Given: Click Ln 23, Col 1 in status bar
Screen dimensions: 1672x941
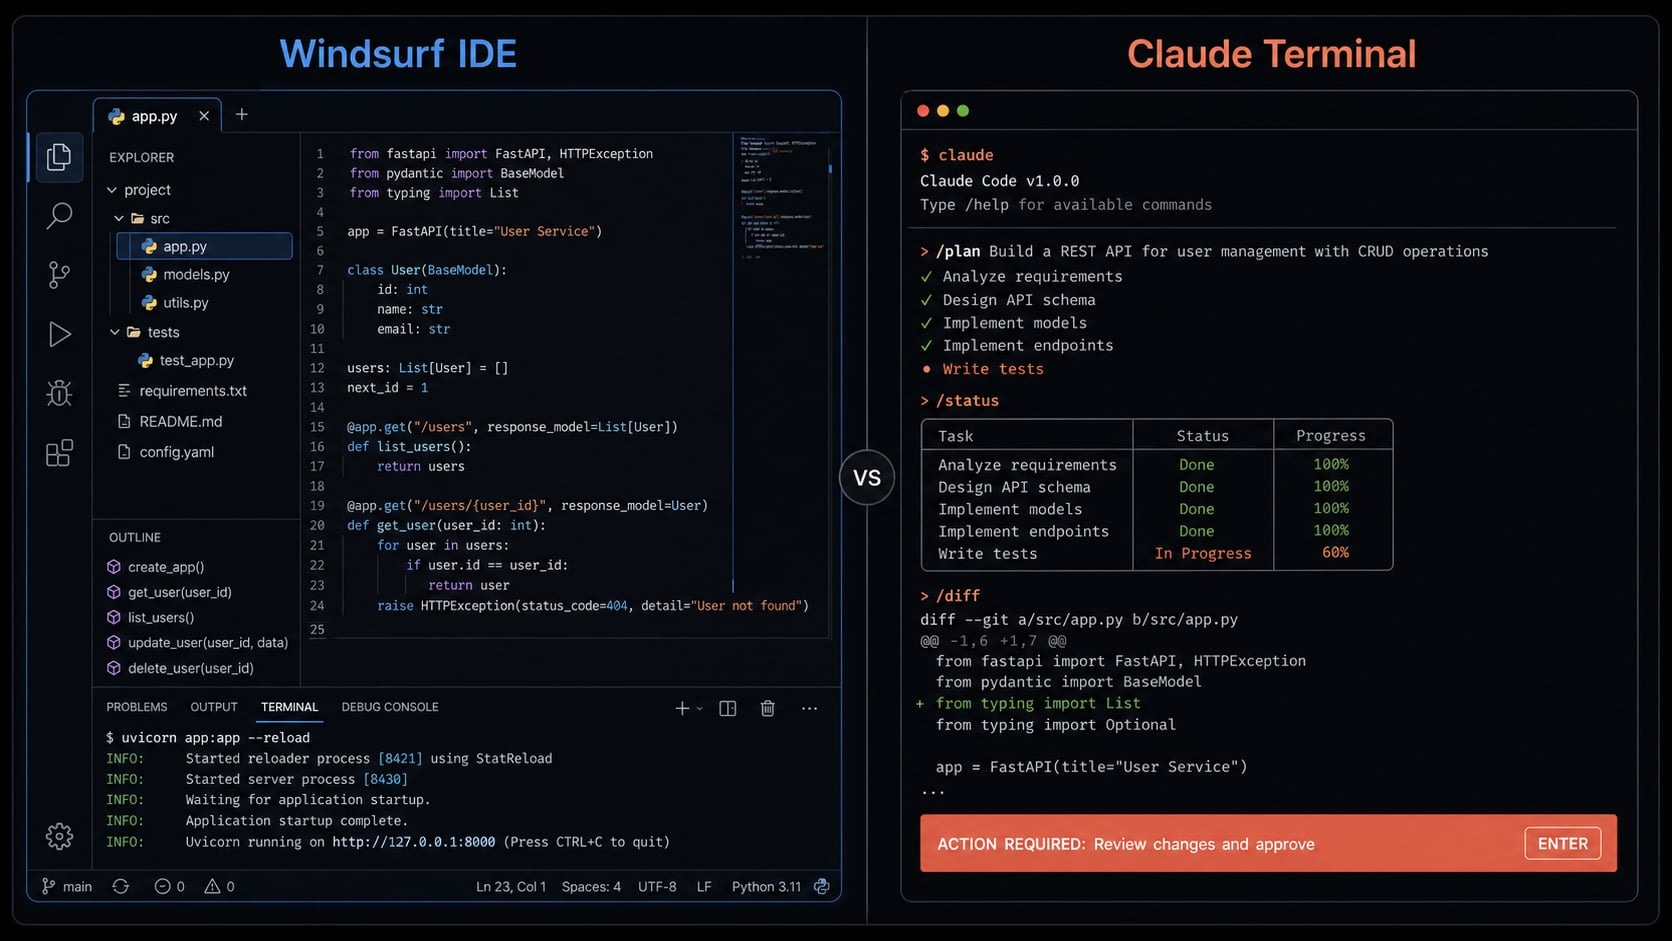Looking at the screenshot, I should [x=511, y=886].
